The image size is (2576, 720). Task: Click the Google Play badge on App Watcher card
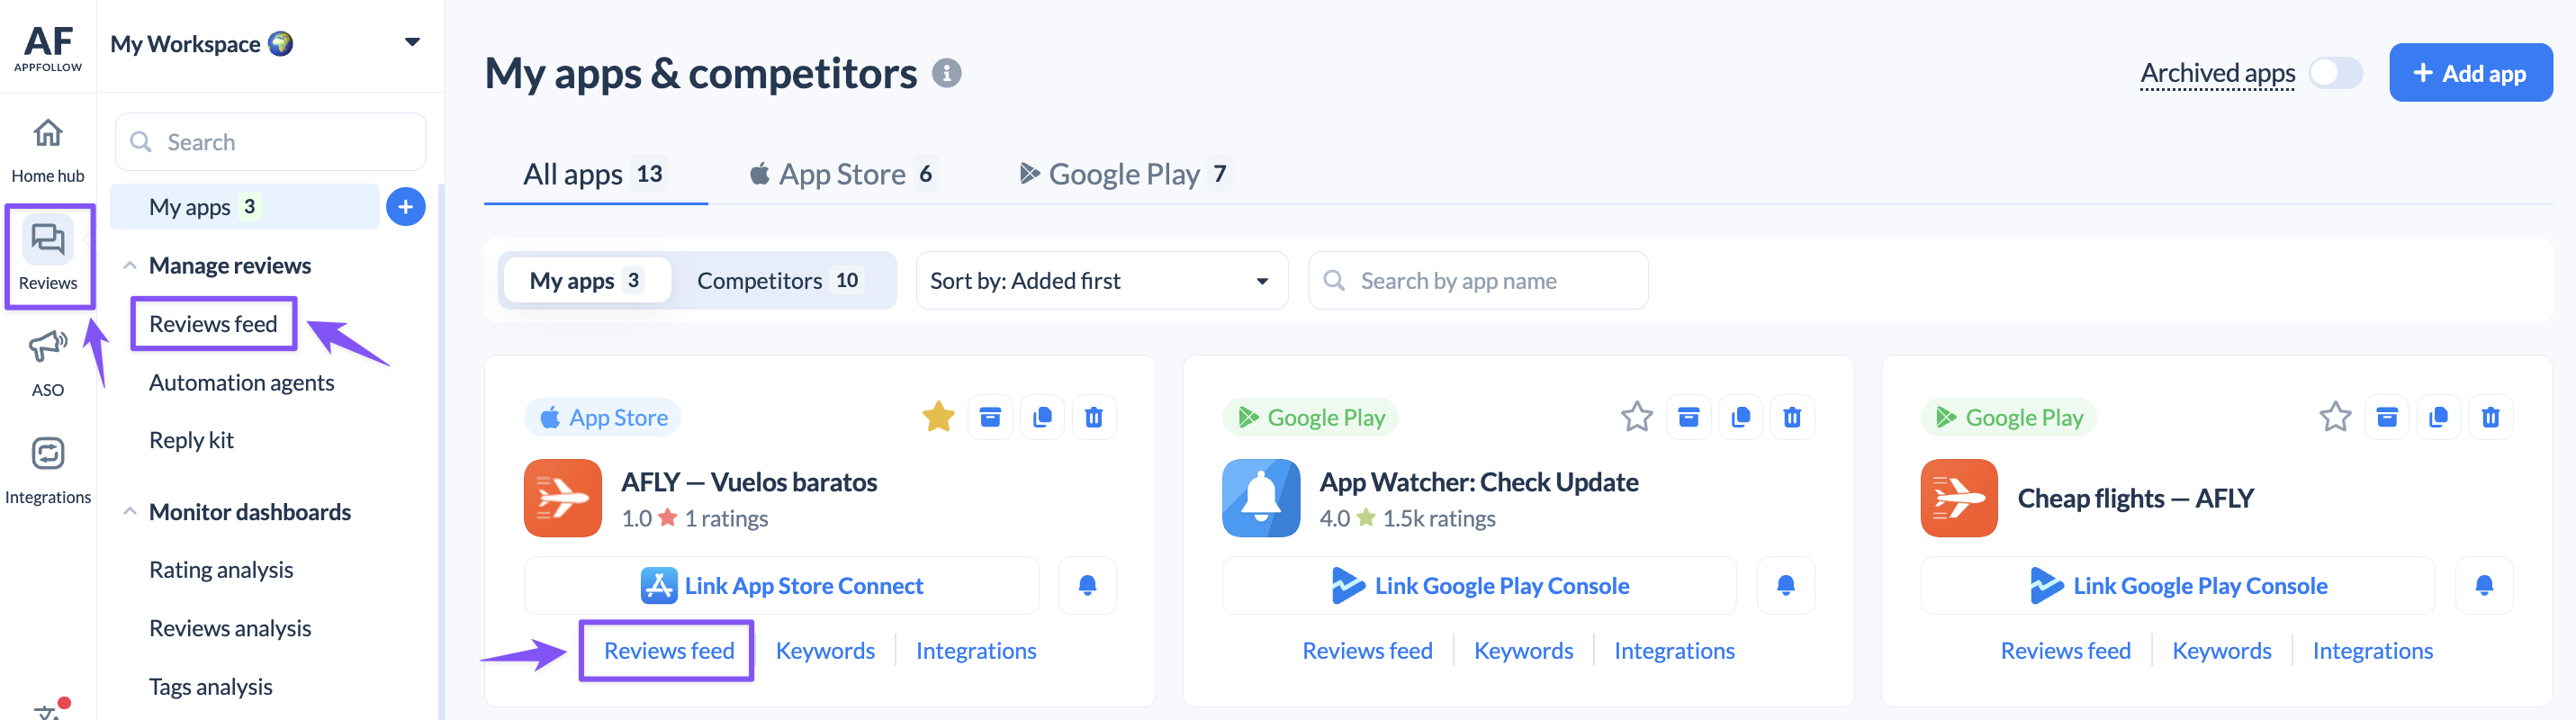pyautogui.click(x=1310, y=417)
